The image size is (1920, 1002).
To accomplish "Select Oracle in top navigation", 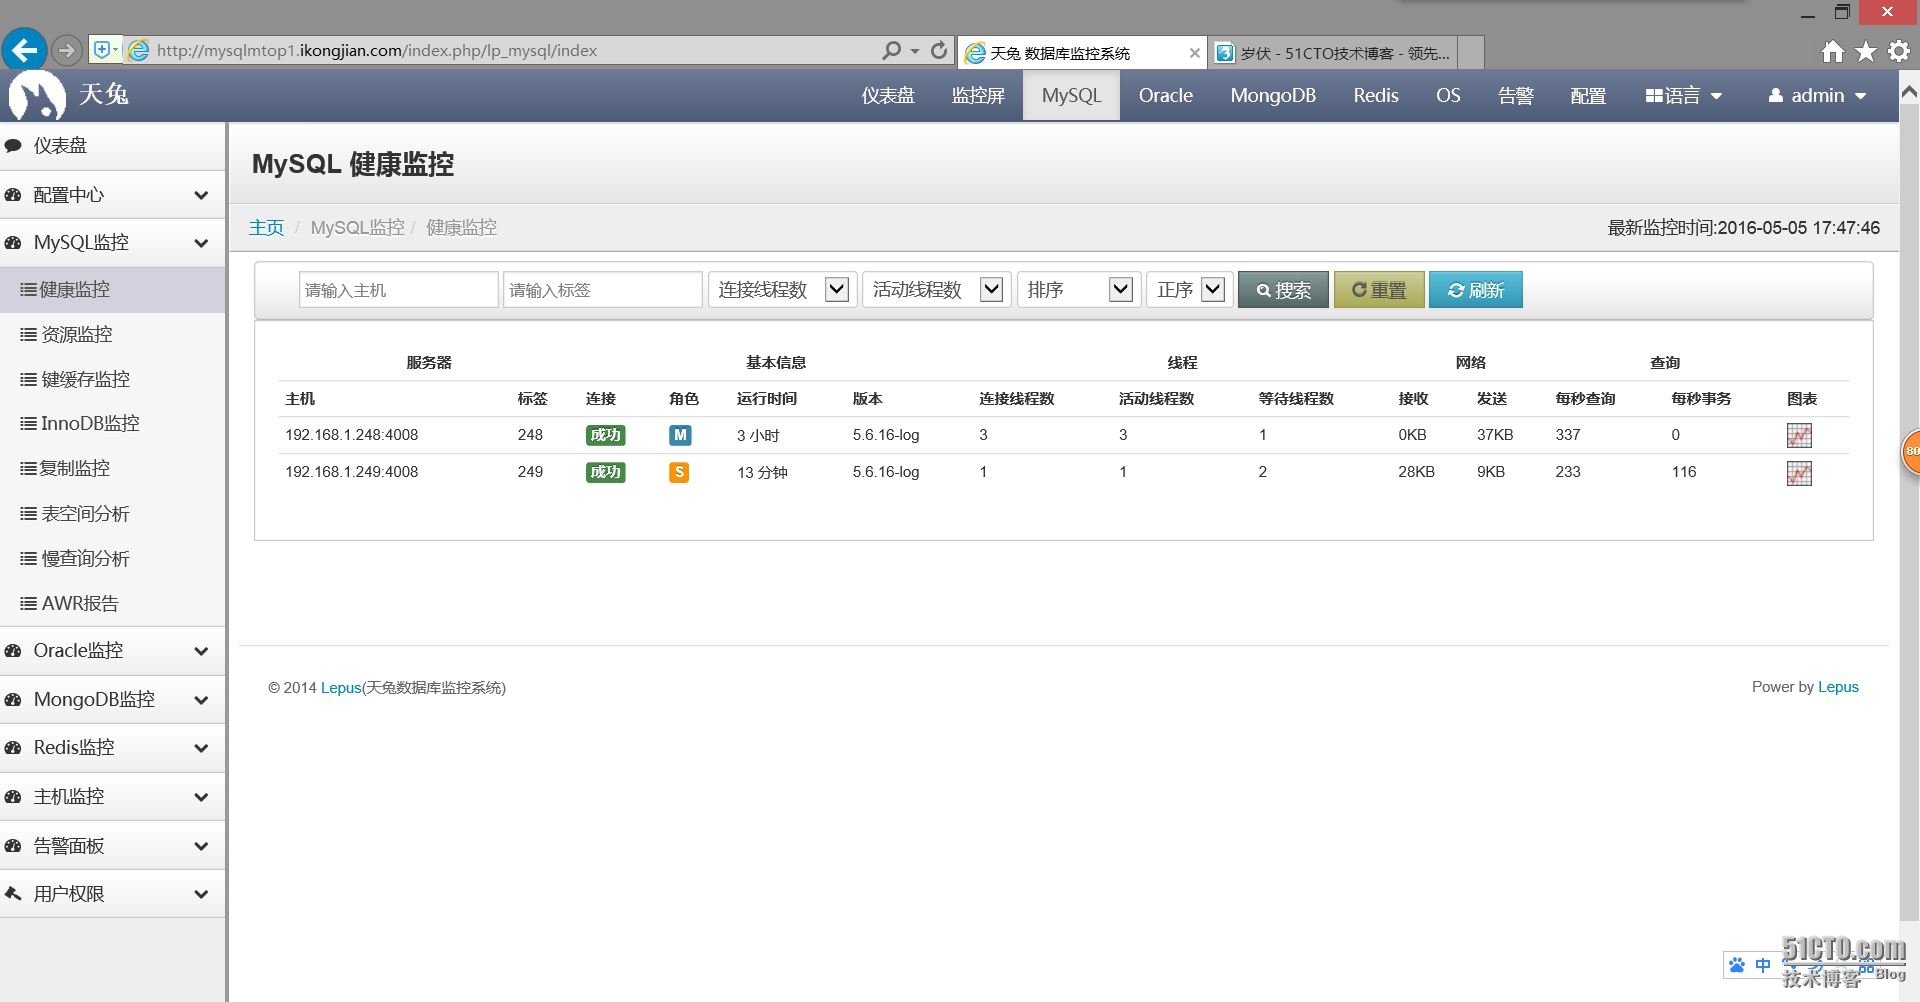I will click(x=1166, y=96).
